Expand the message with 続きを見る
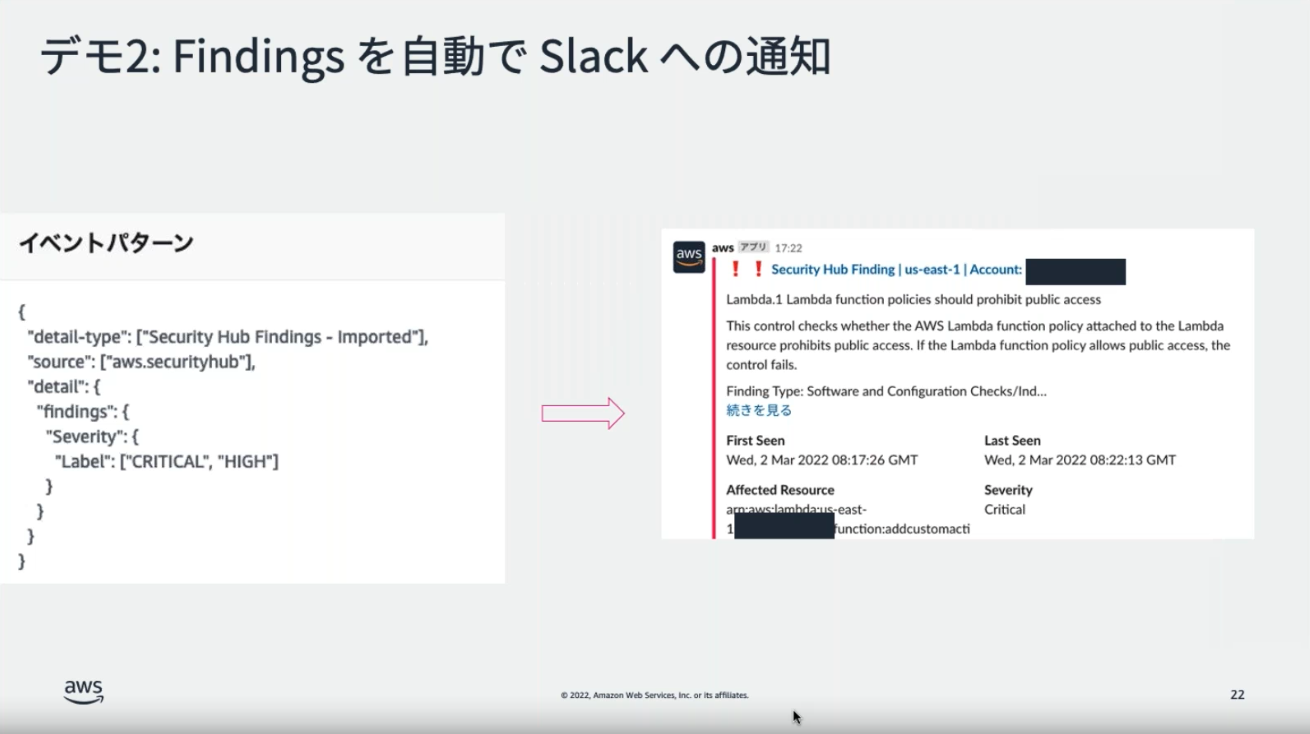Image resolution: width=1310 pixels, height=734 pixels. pyautogui.click(x=759, y=410)
